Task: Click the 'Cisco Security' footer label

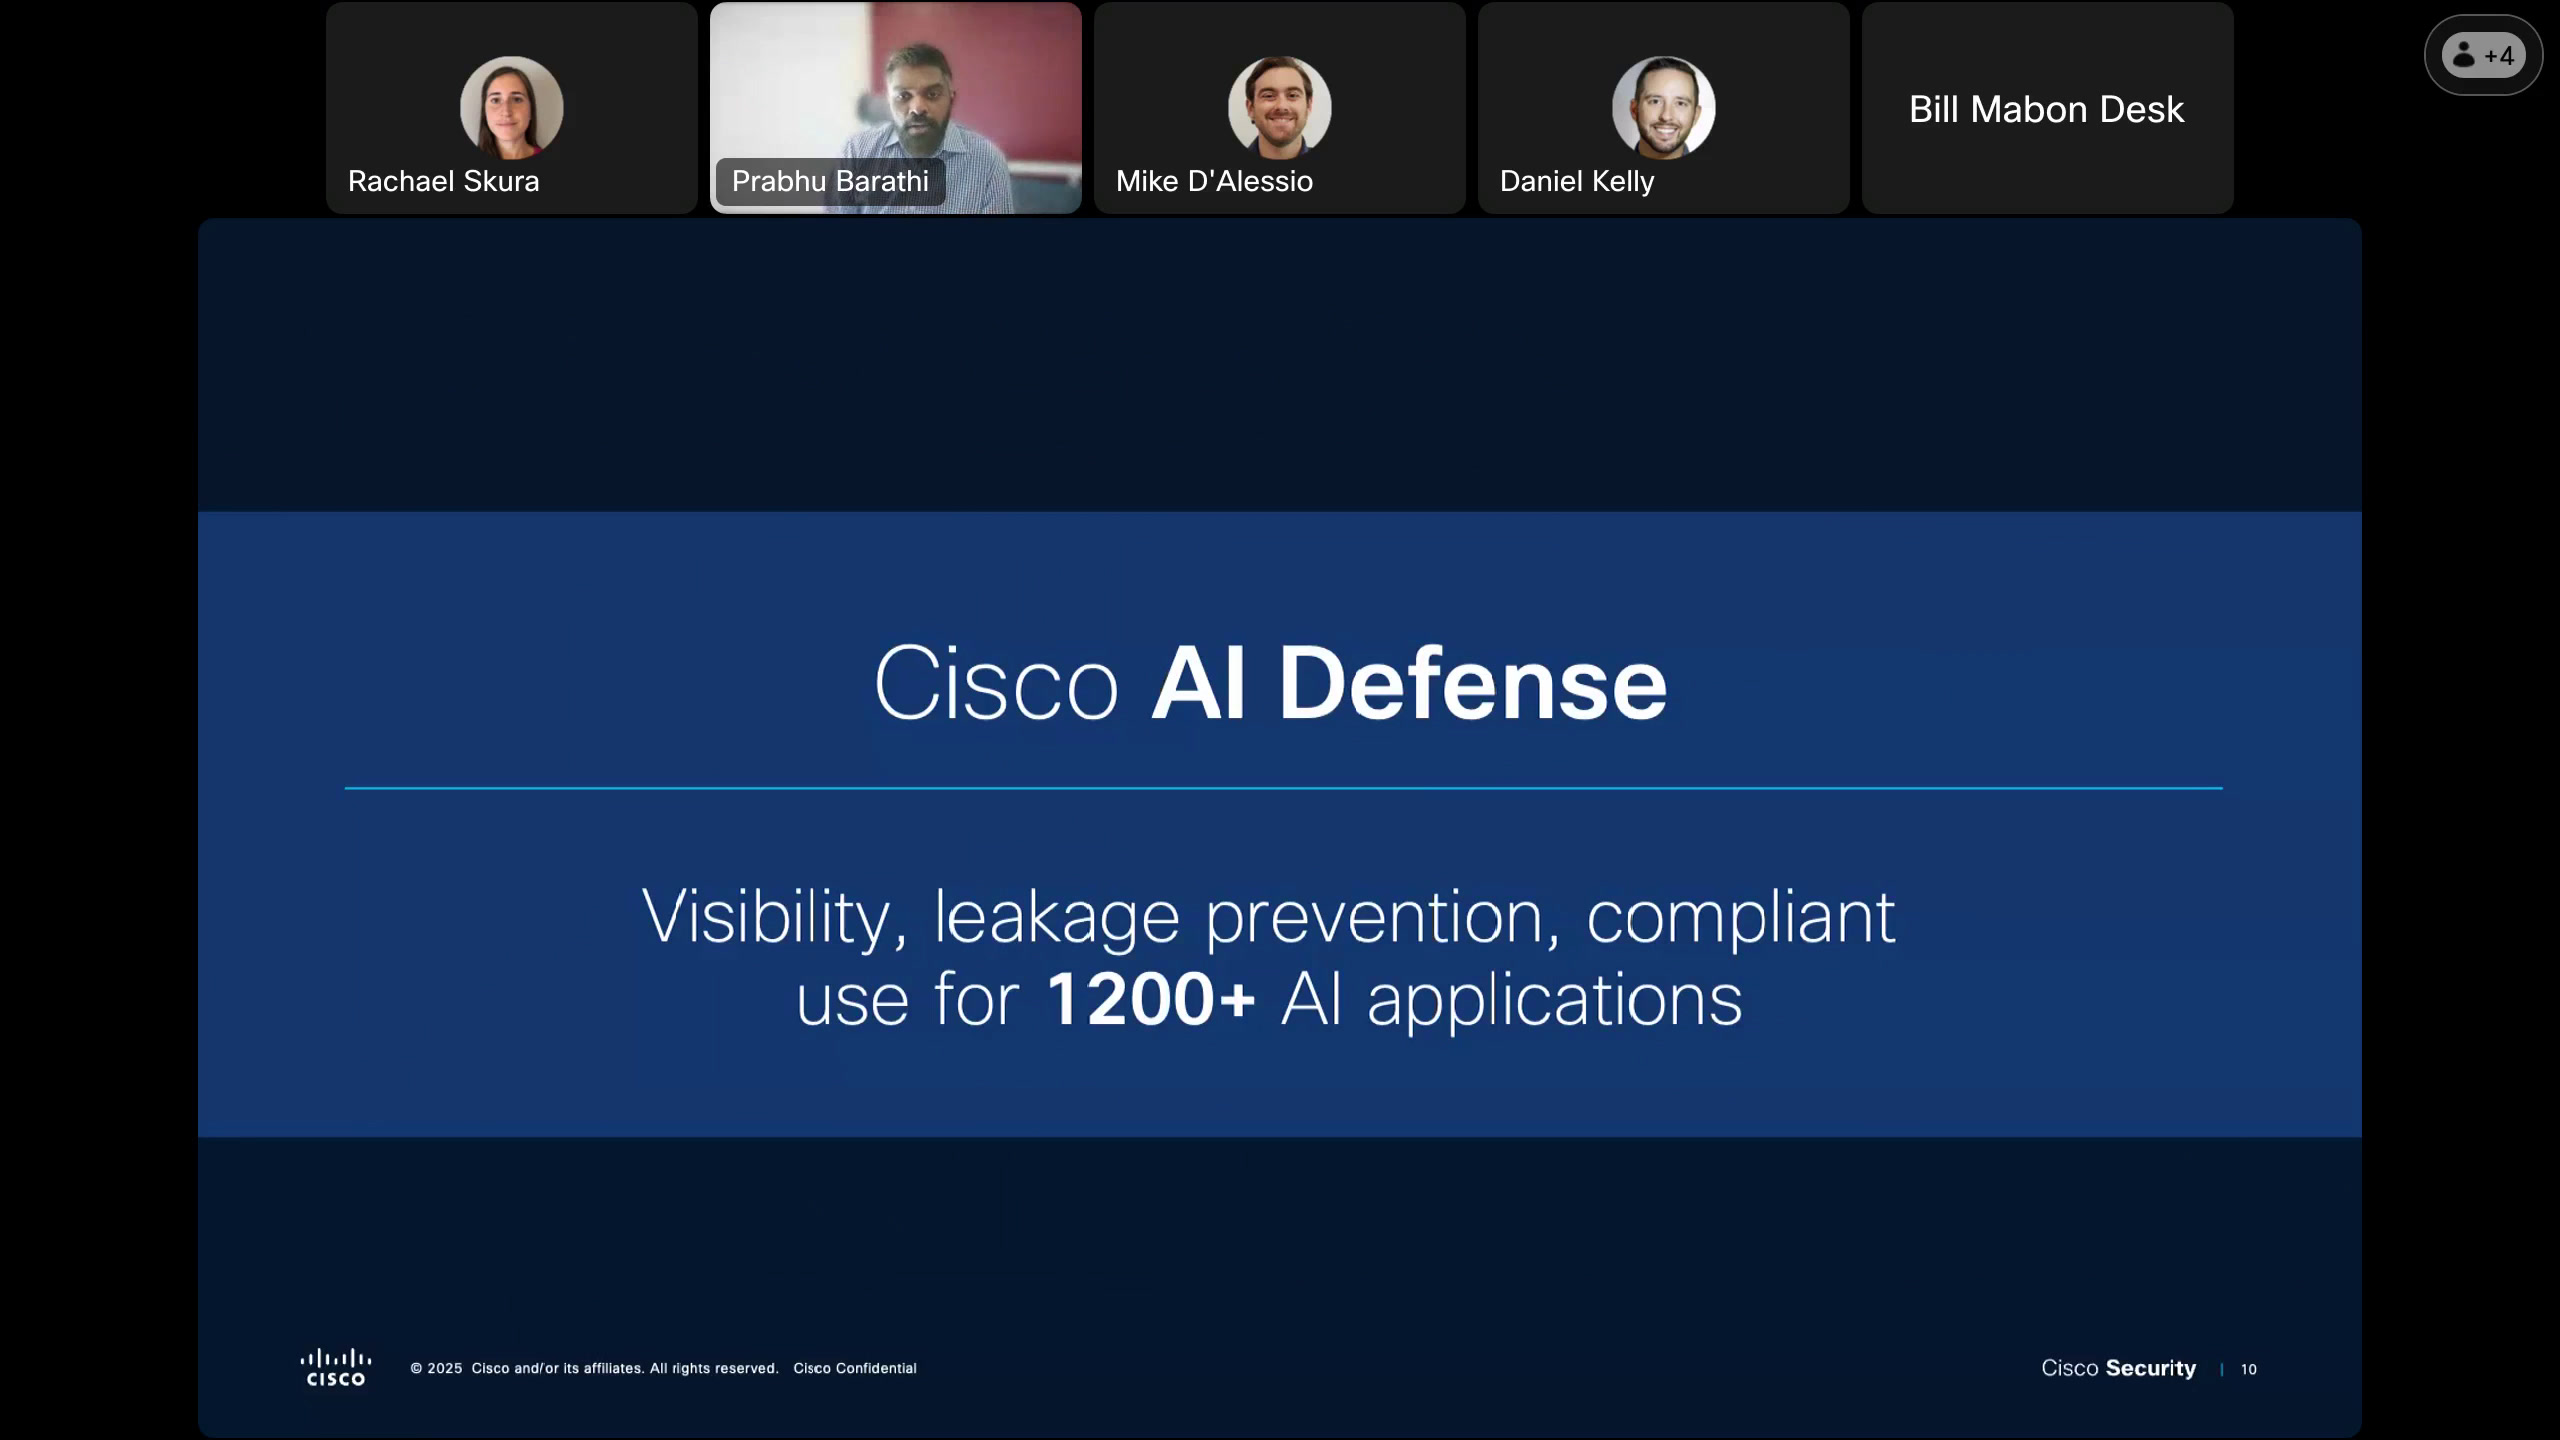Action: [2118, 1368]
